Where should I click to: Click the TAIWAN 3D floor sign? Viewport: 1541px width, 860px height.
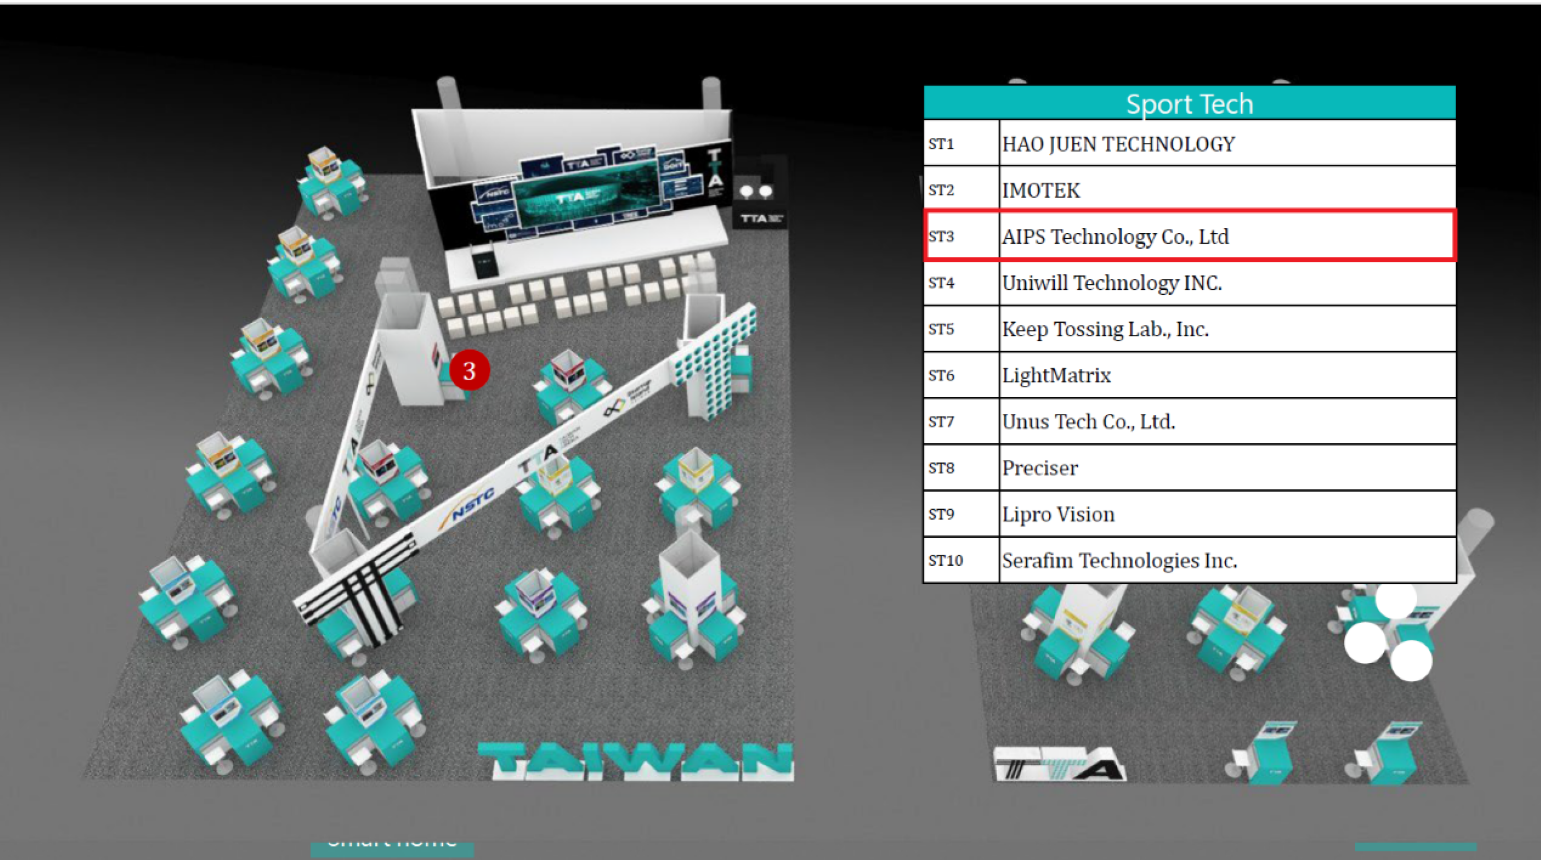pos(636,761)
